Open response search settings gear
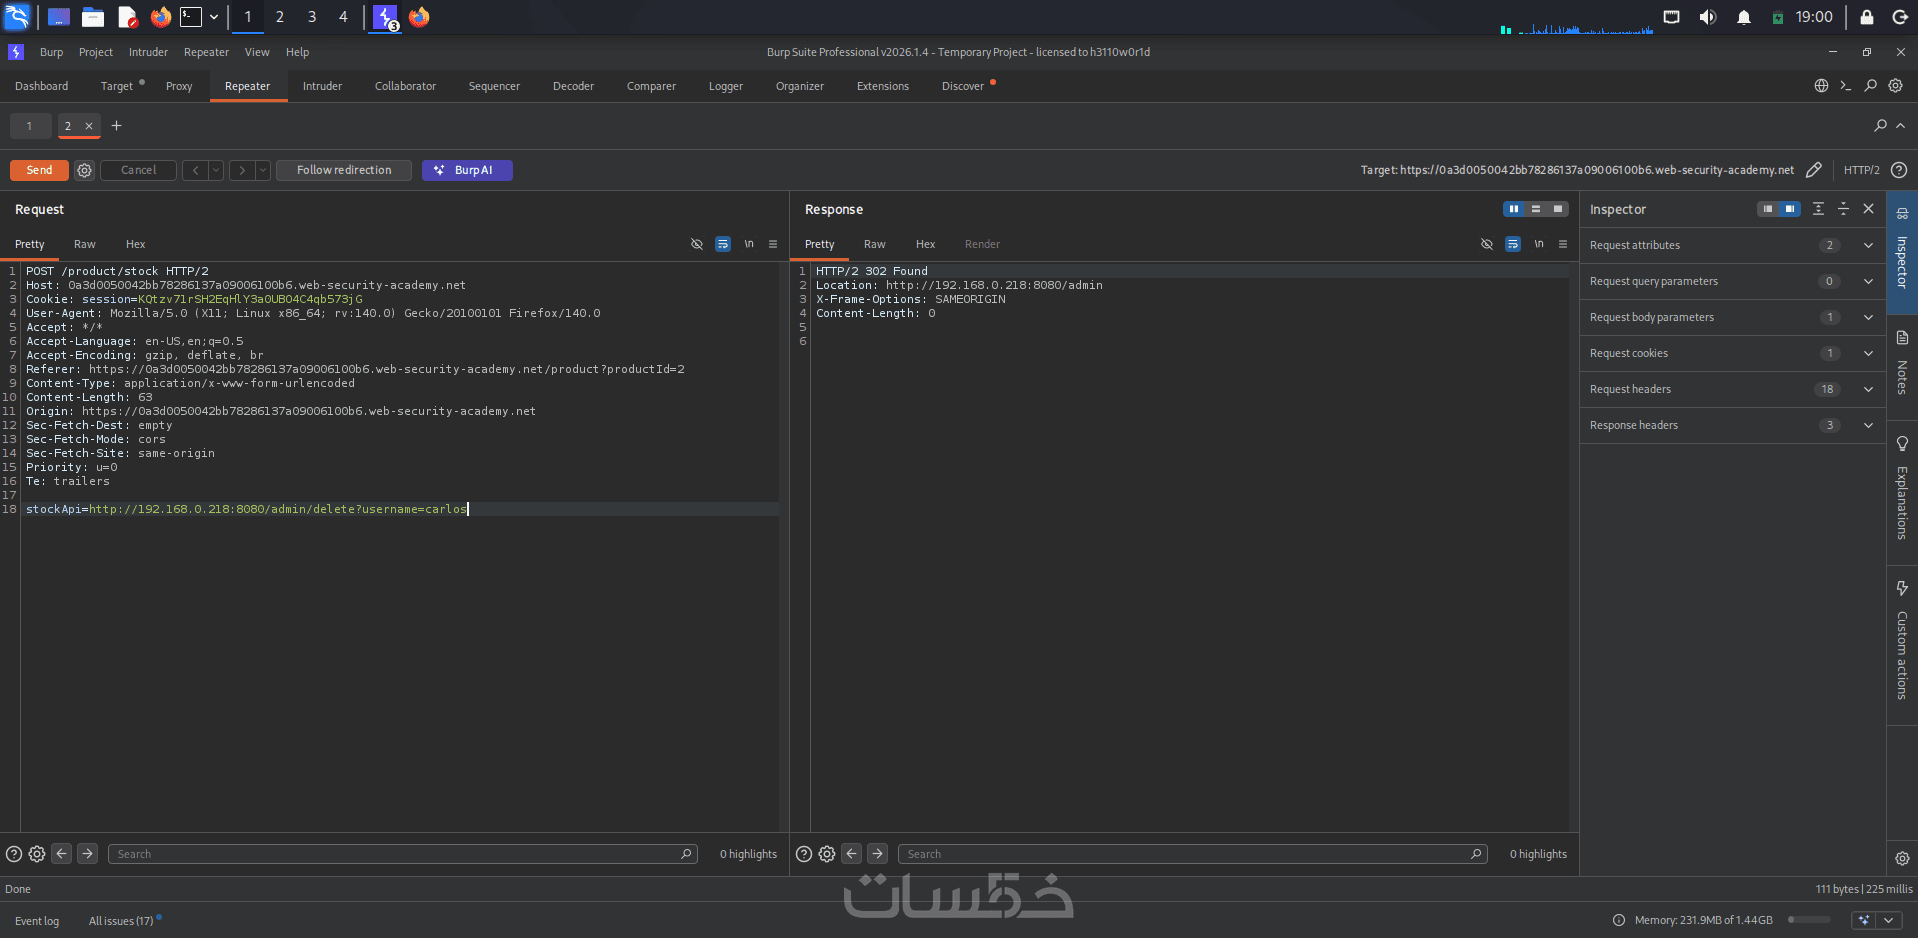 click(827, 854)
